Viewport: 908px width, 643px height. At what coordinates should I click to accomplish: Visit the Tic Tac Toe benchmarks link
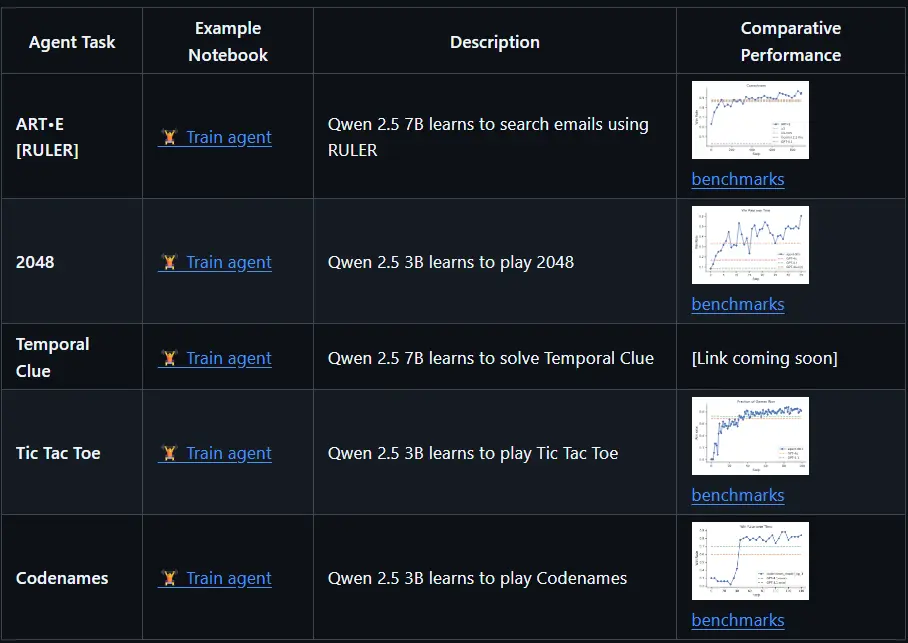pos(737,496)
